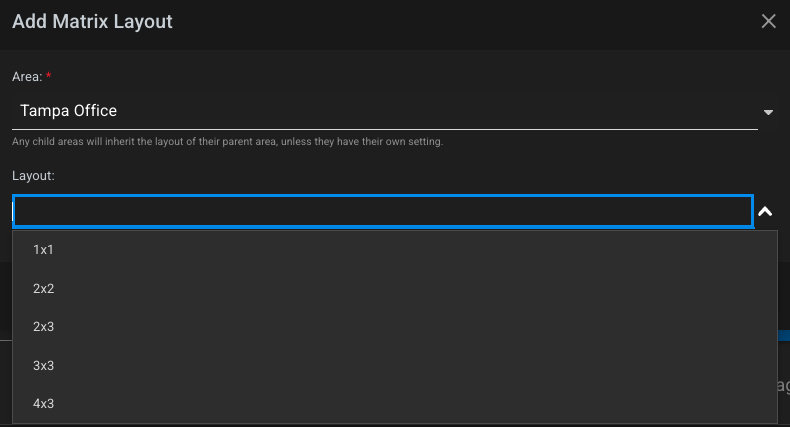Viewport: 790px width, 427px height.
Task: Focus the Layout search input field
Action: pos(382,211)
